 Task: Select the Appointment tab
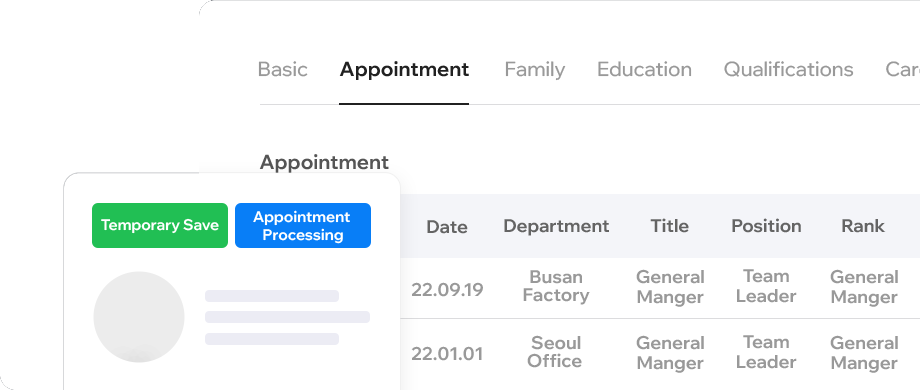coord(404,69)
